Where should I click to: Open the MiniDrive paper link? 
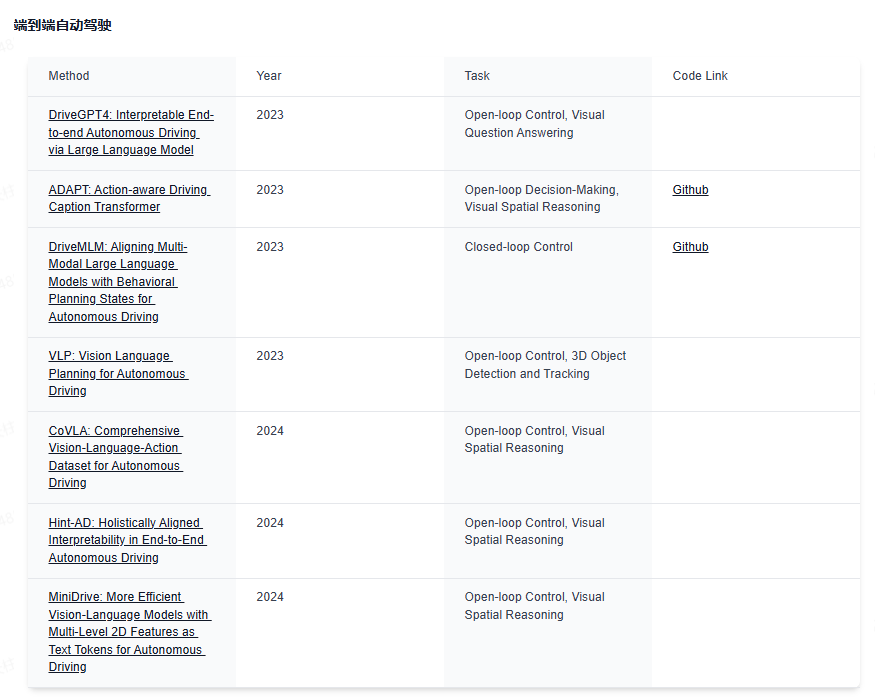pos(130,632)
